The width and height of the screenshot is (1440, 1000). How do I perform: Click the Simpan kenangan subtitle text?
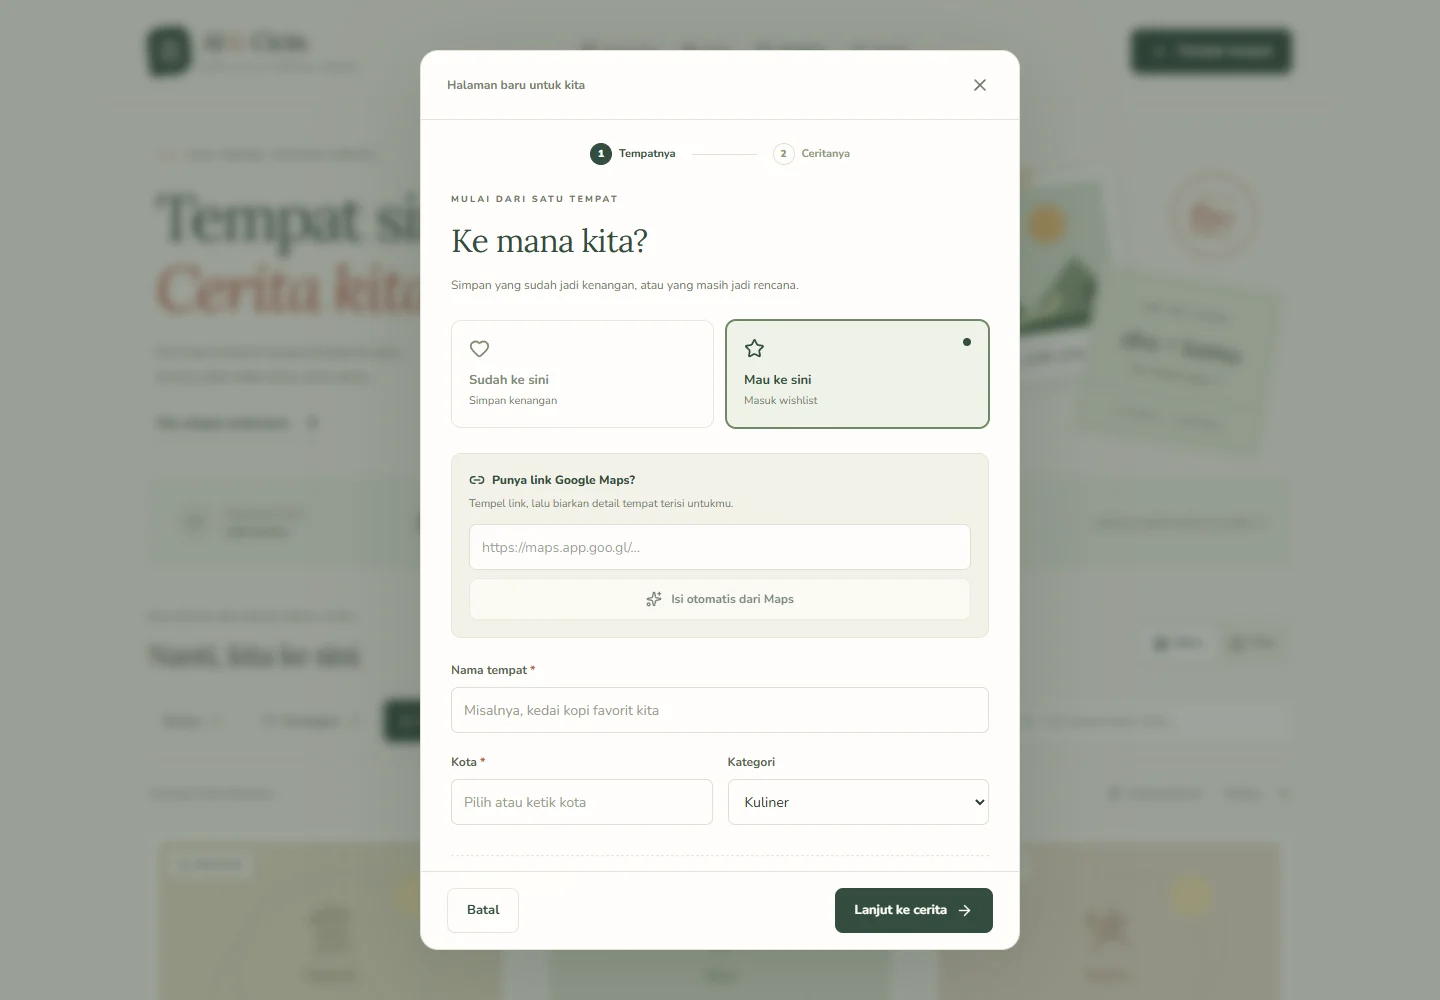[513, 400]
